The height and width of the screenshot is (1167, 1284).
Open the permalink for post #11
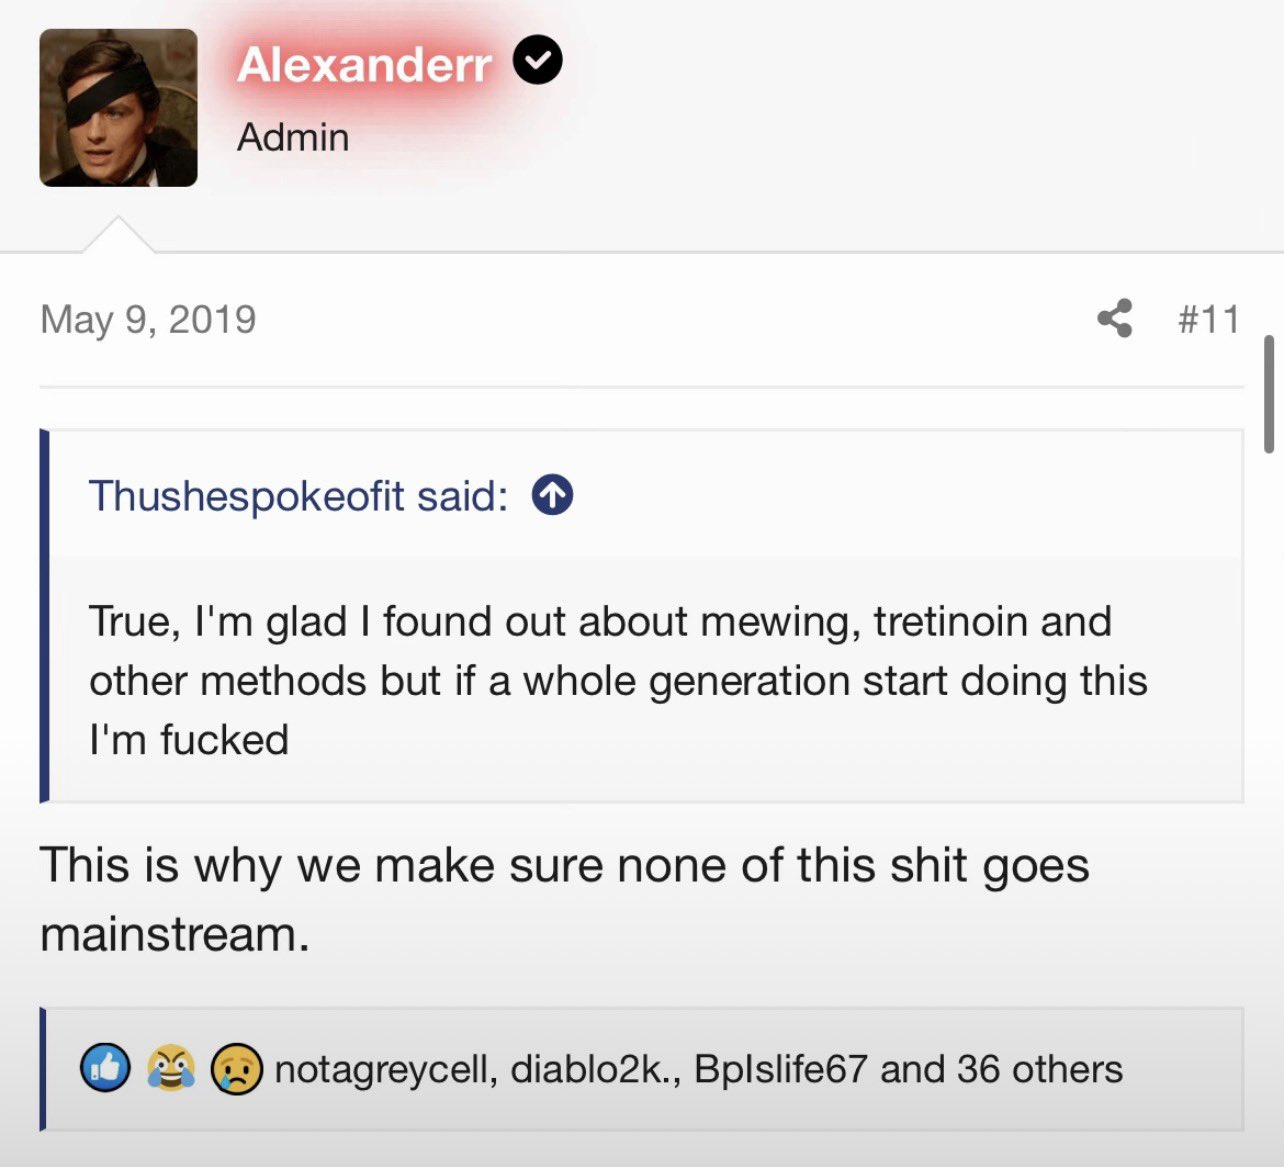coord(1208,319)
